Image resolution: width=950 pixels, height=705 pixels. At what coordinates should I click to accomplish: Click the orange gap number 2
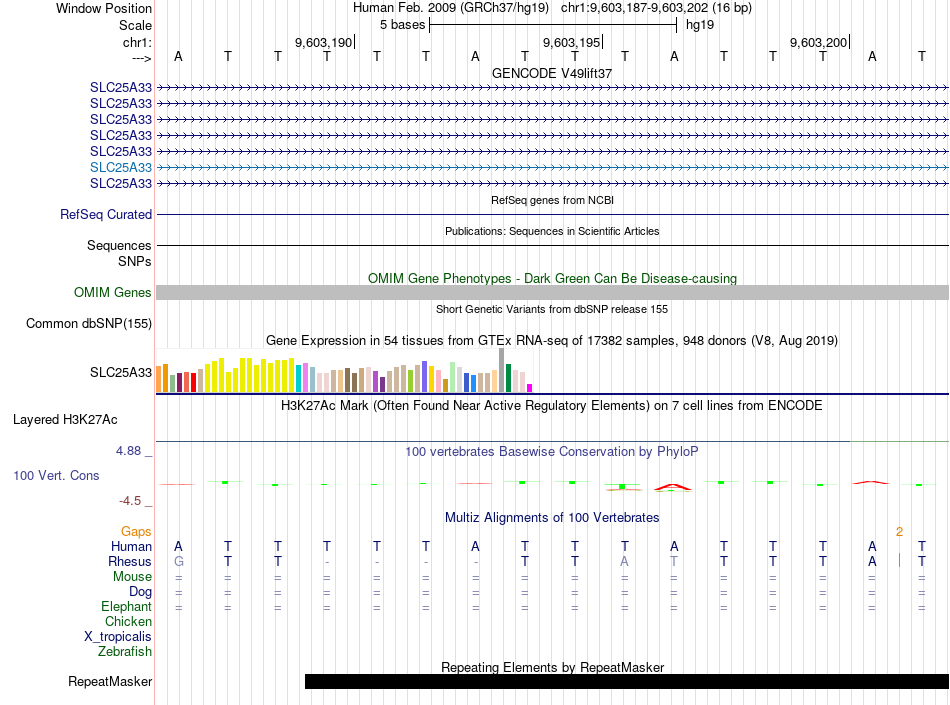click(x=899, y=531)
